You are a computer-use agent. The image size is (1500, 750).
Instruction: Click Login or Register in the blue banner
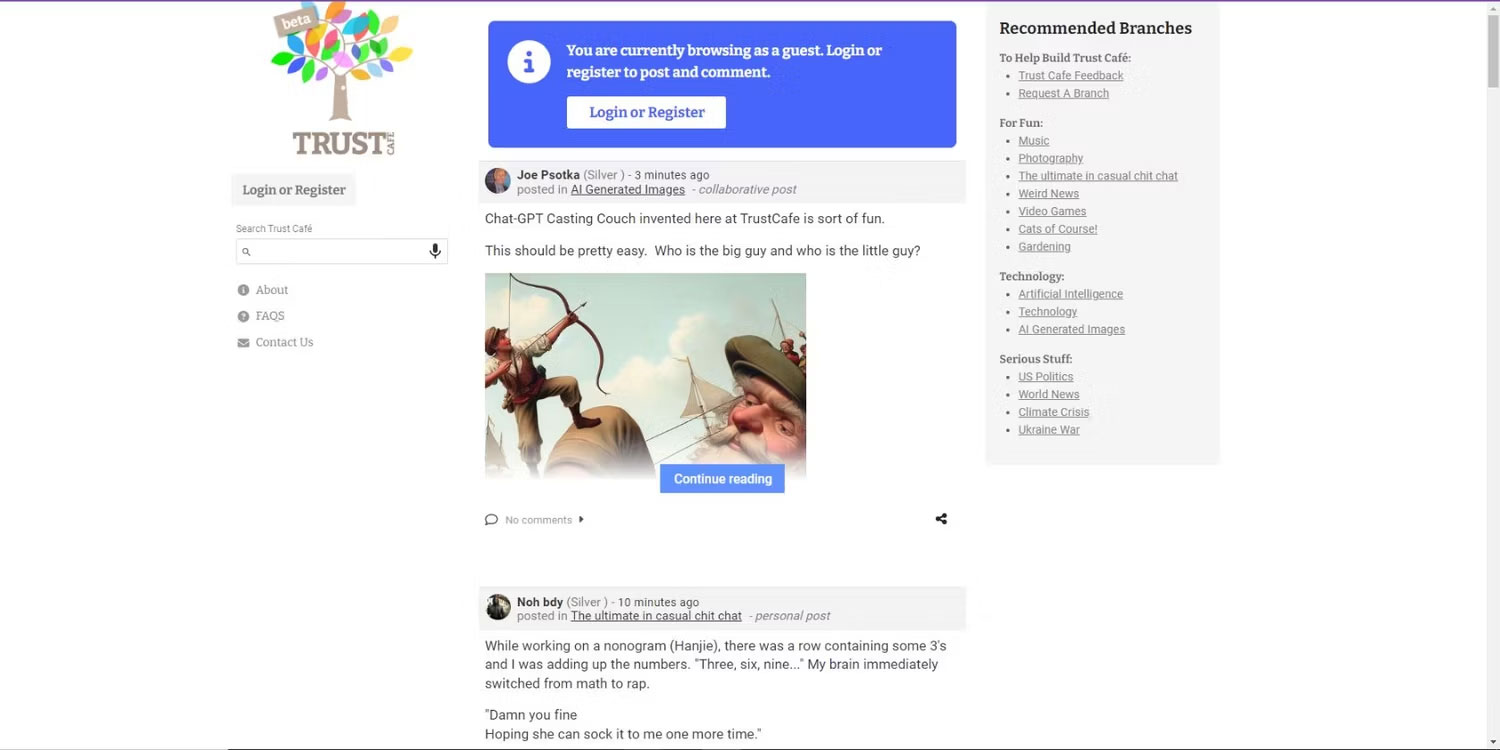coord(646,112)
